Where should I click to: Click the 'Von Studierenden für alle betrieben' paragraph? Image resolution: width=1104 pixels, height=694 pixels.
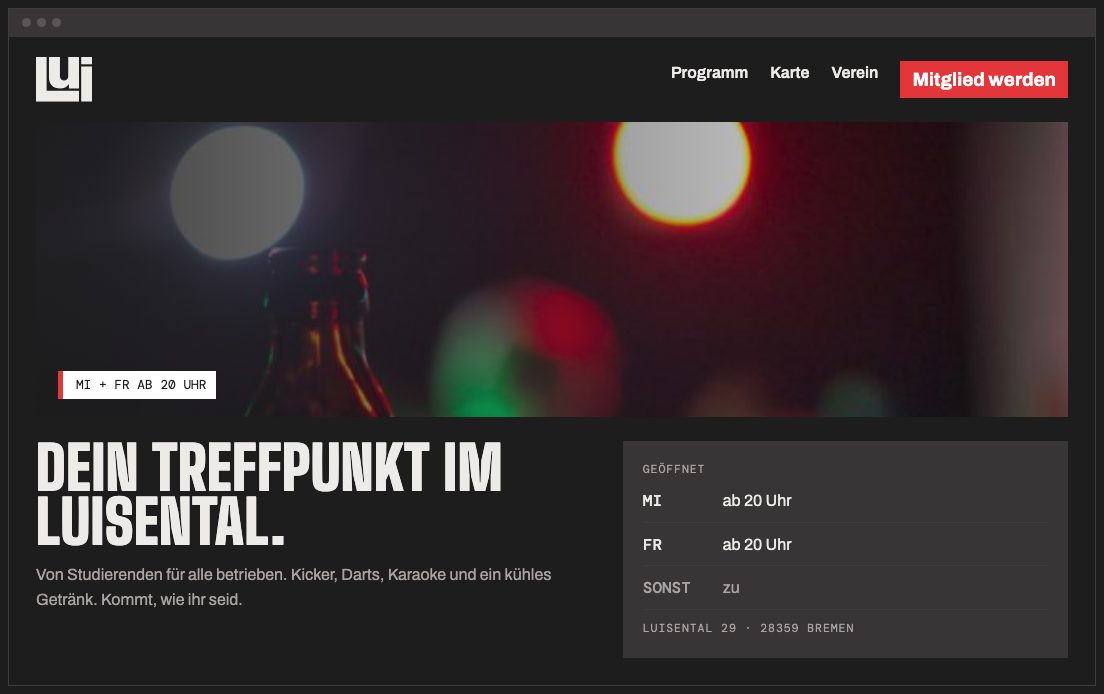(x=294, y=587)
